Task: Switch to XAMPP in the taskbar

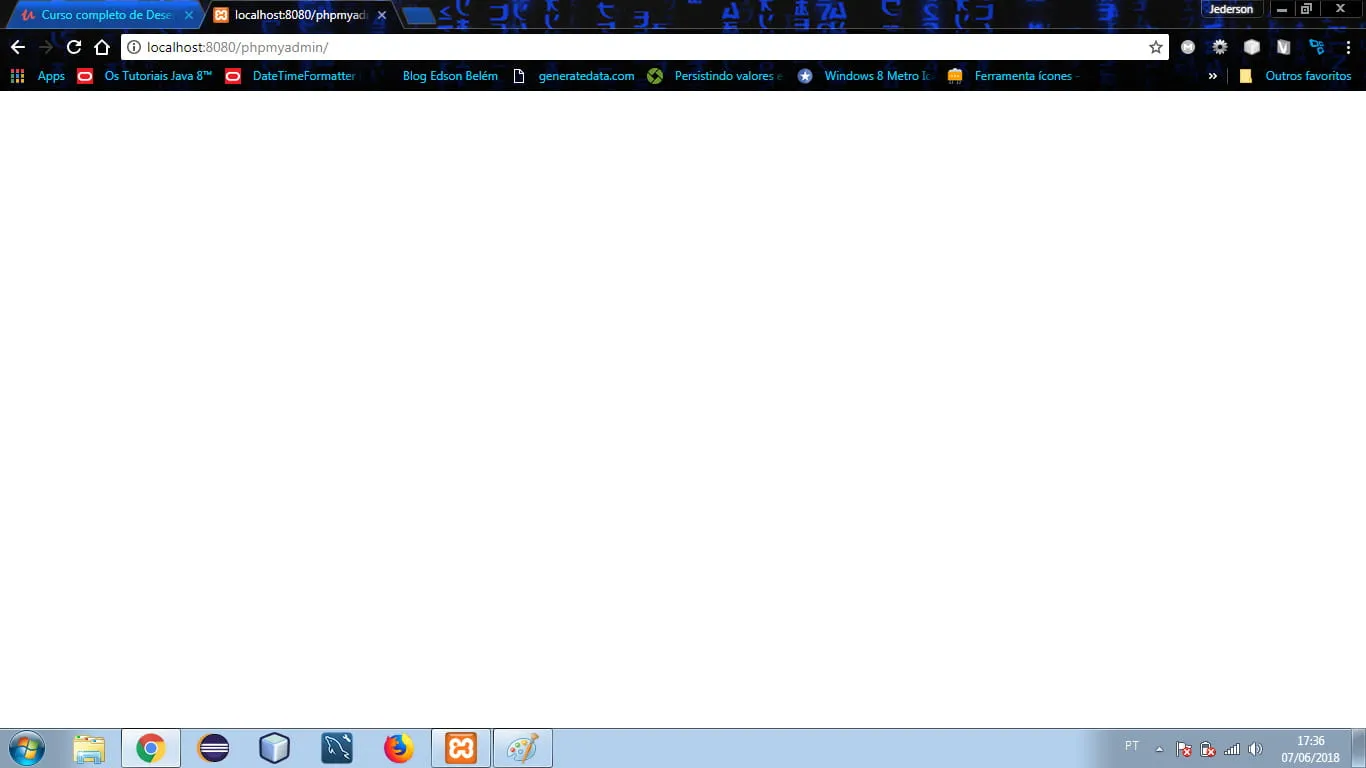Action: click(x=461, y=748)
